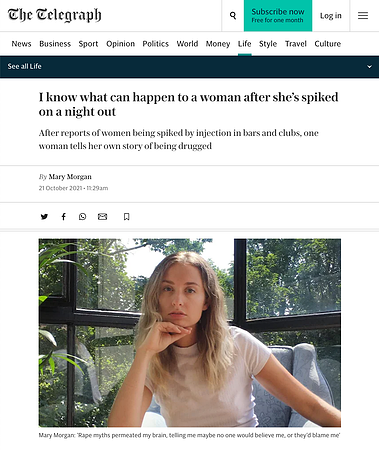Expand the See all Life chevron

pyautogui.click(x=369, y=66)
